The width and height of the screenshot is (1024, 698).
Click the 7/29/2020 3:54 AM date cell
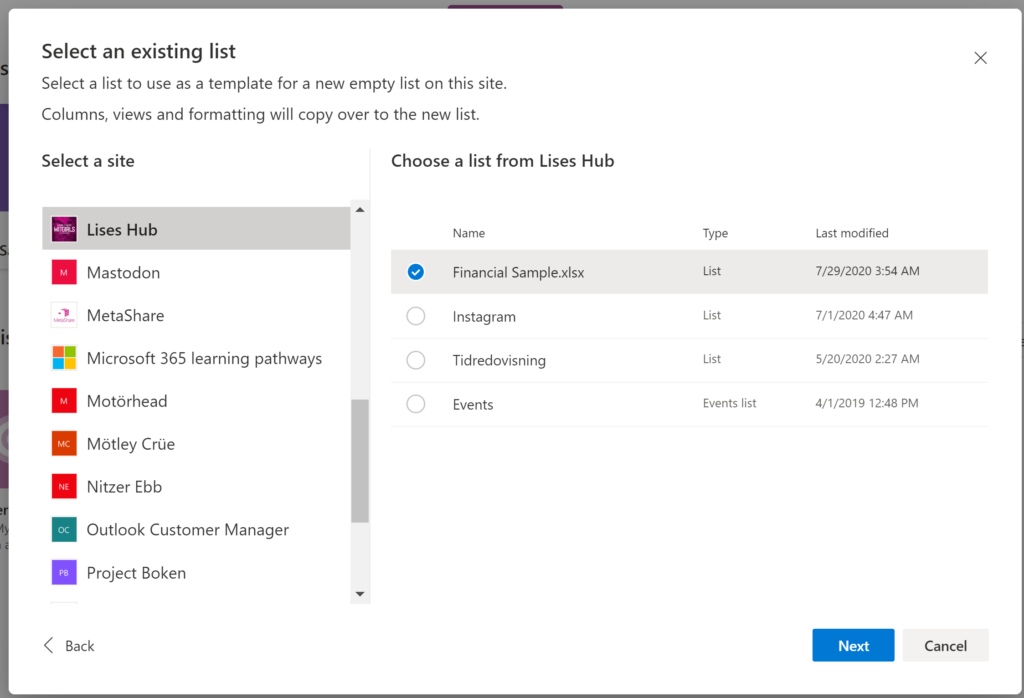[x=867, y=270]
